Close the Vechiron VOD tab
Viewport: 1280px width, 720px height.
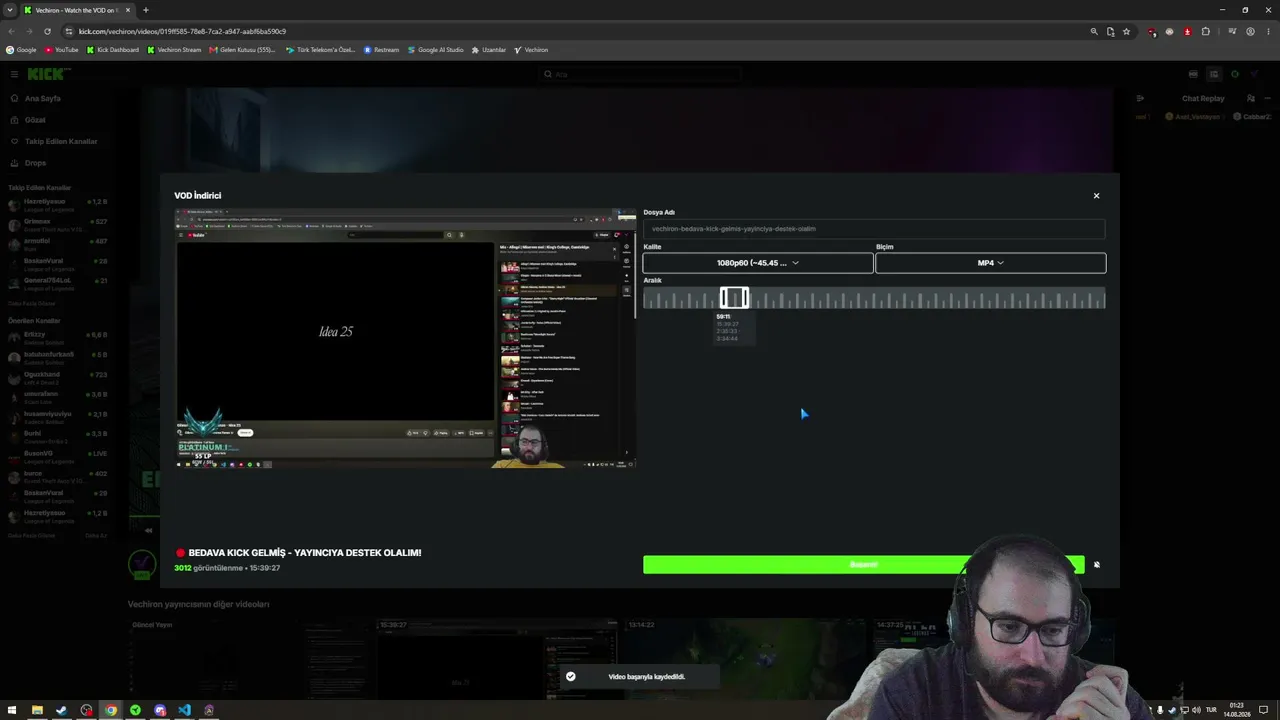coord(129,10)
